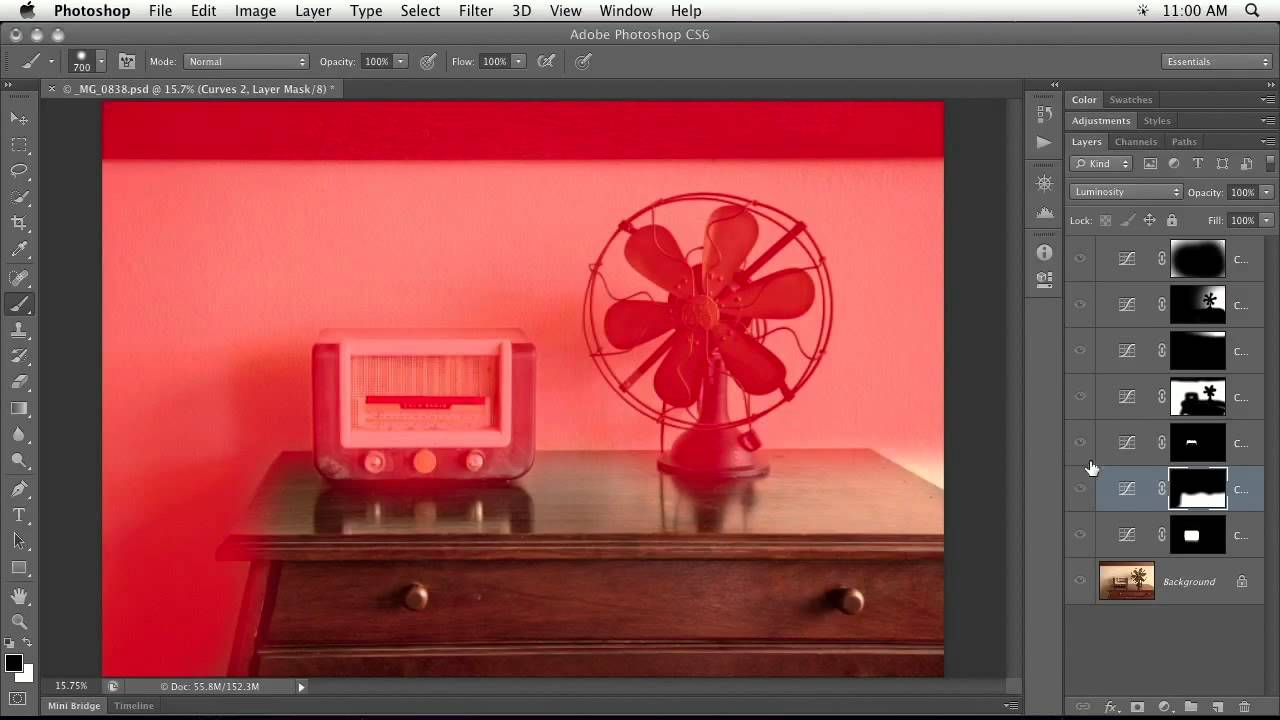This screenshot has height=720, width=1280.
Task: Toggle airbrush build-up next to Flow
Action: tap(546, 61)
